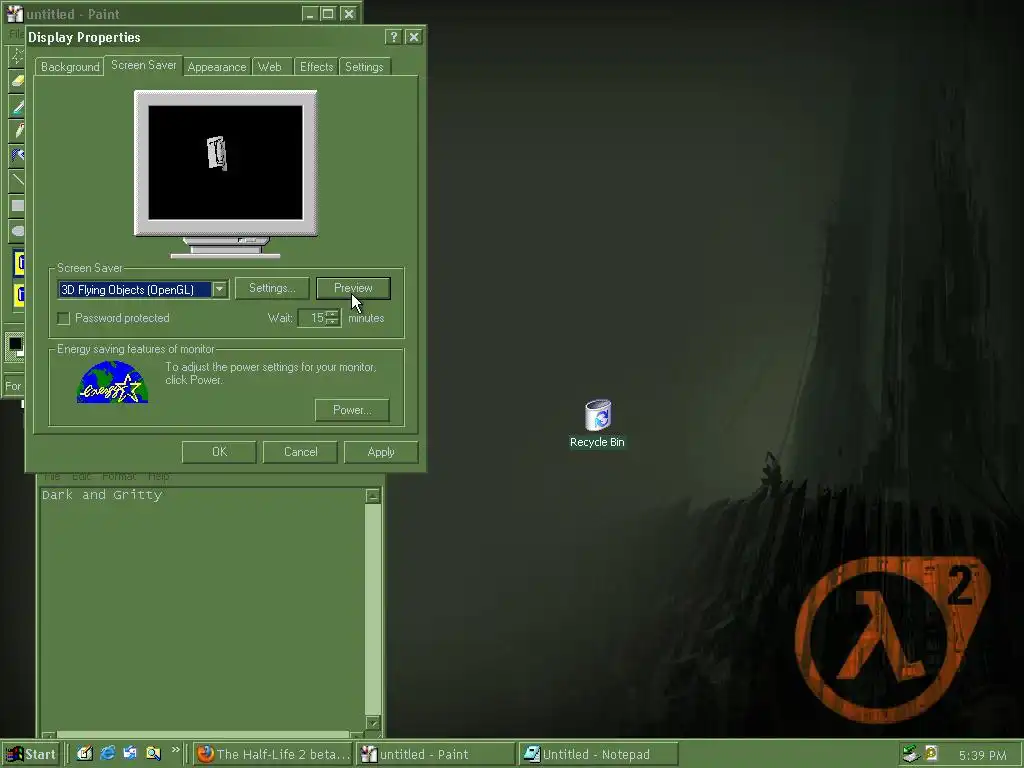1024x768 pixels.
Task: Launch Internet Explorer from quick launch
Action: point(108,754)
